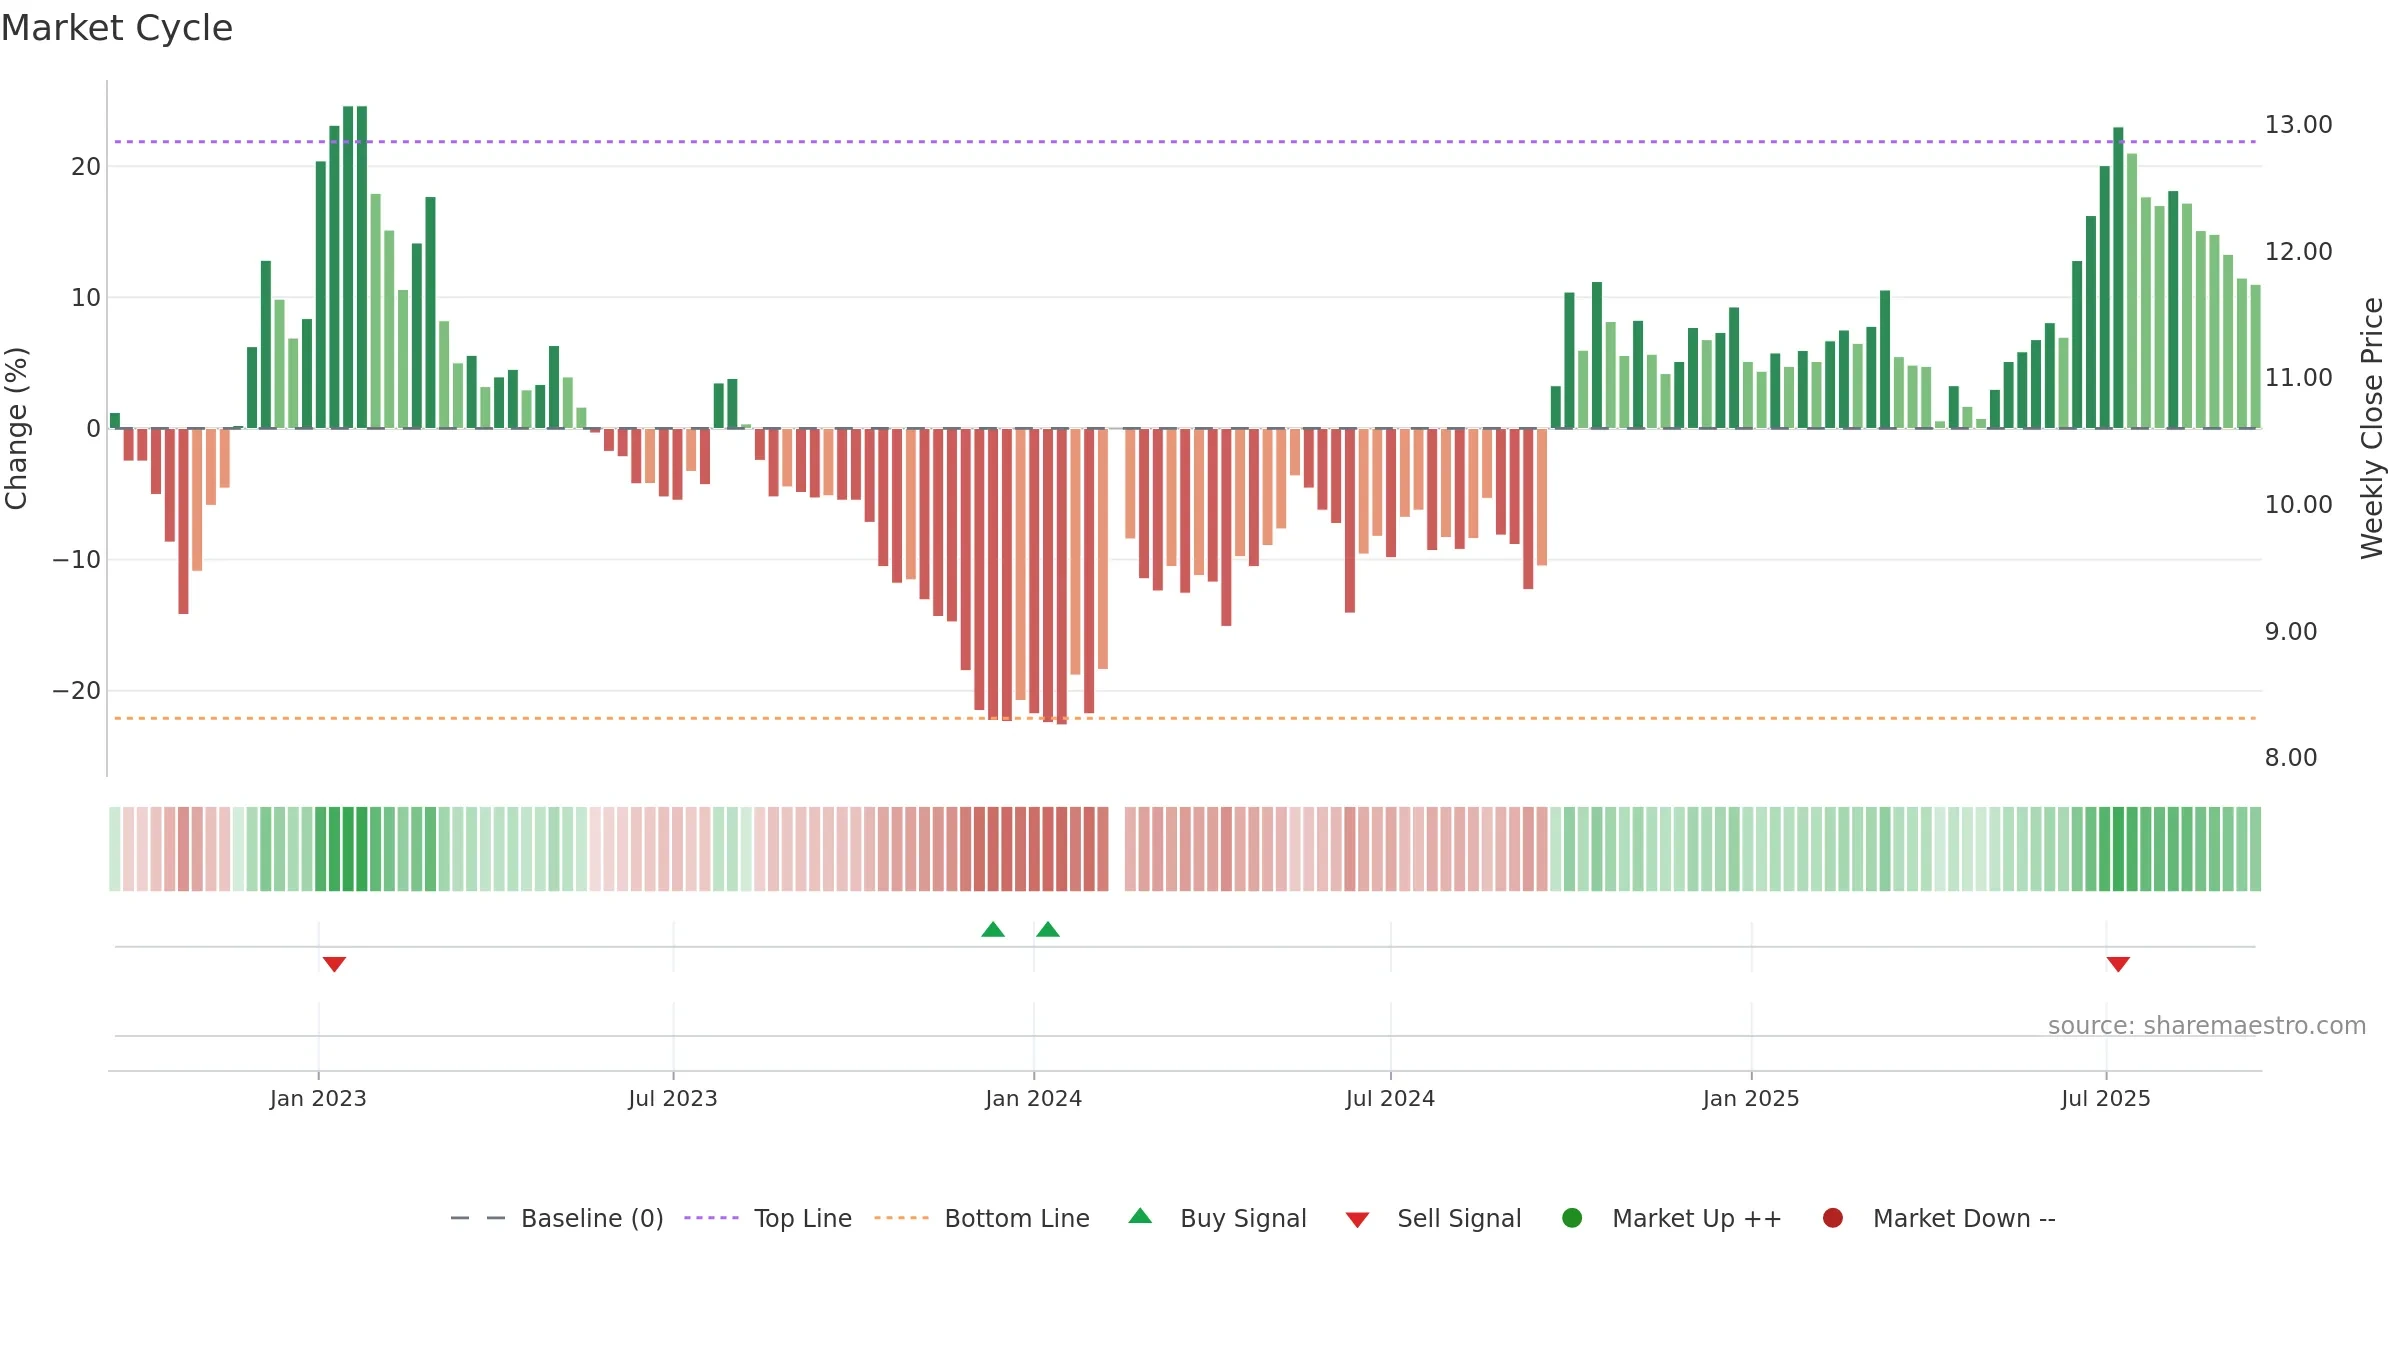Click the gray dashed Baseline legend sample
The height and width of the screenshot is (1350, 2400).
(x=478, y=1218)
